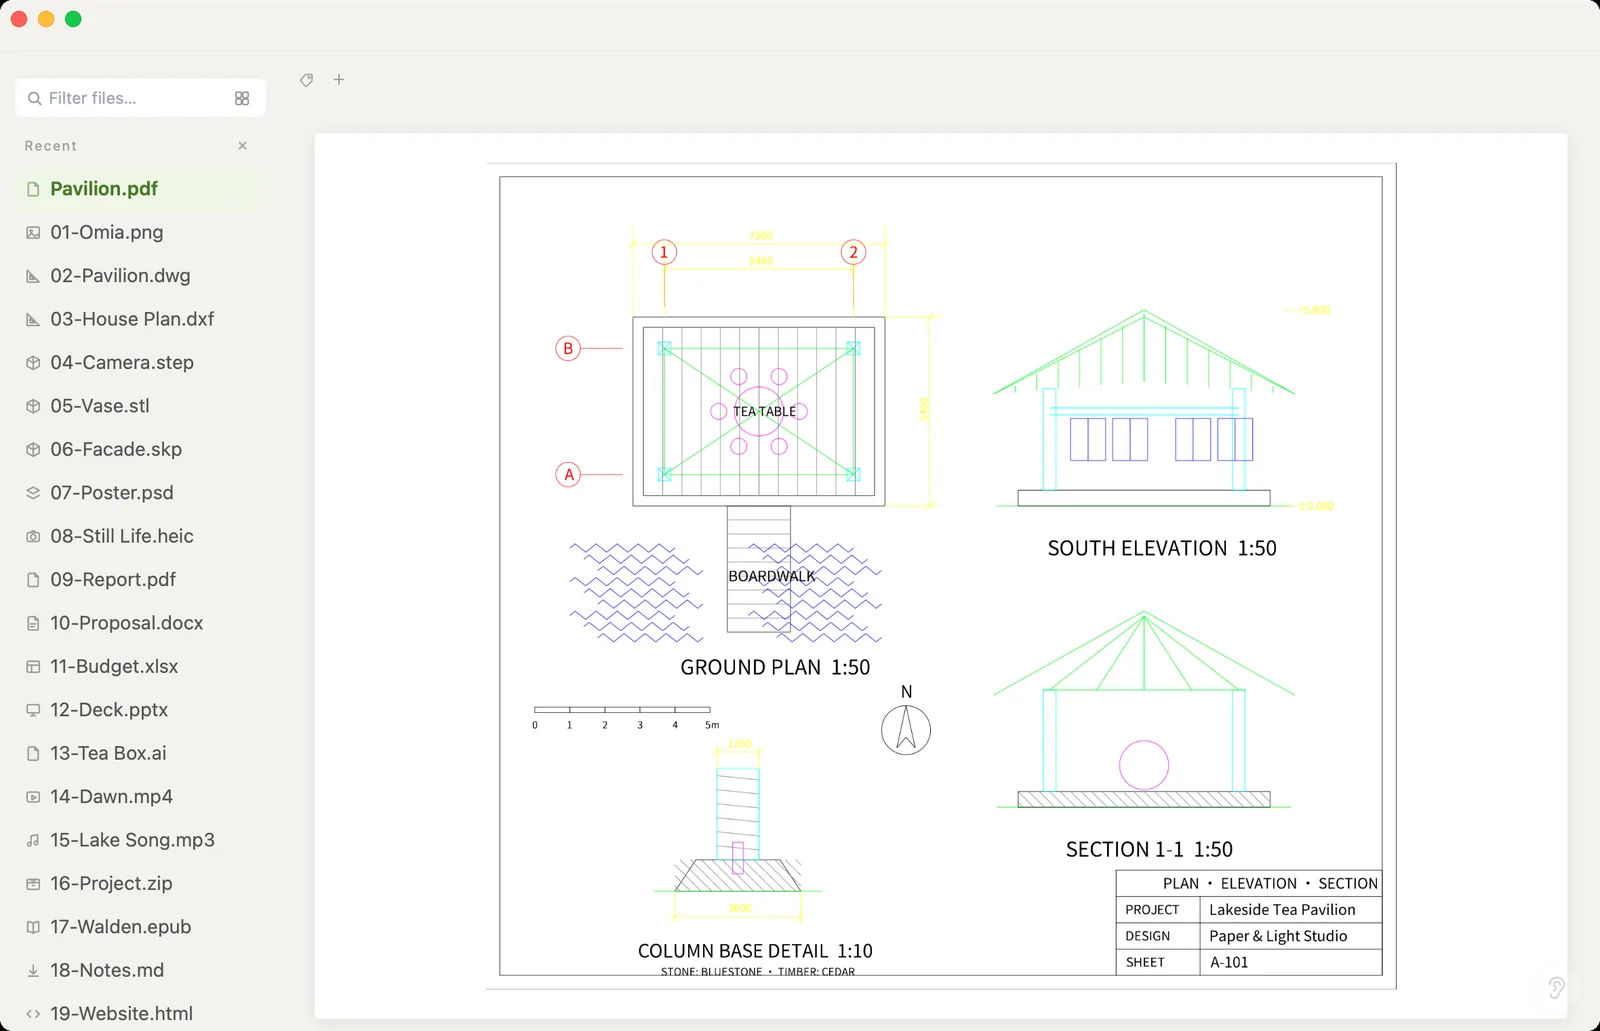The width and height of the screenshot is (1600, 1031).
Task: Click the magnifier icon in filter field
Action: 35,98
